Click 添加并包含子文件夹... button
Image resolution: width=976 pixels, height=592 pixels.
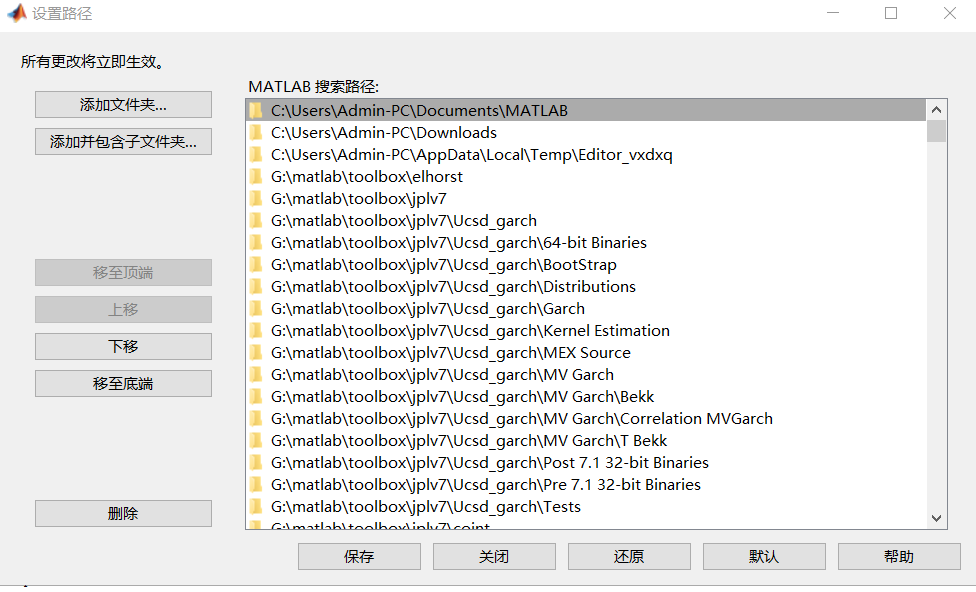123,141
